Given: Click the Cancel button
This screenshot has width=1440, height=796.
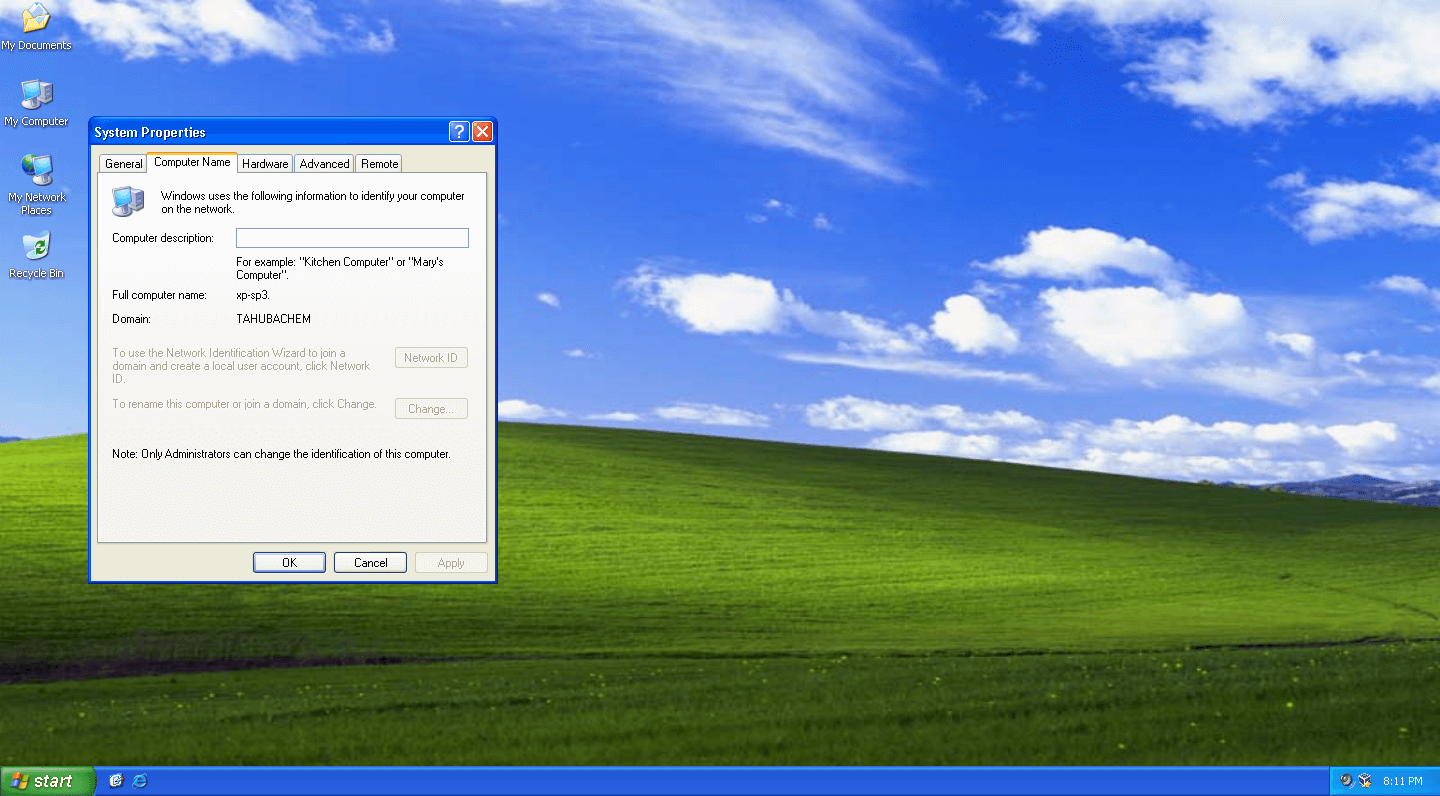Looking at the screenshot, I should coord(370,563).
